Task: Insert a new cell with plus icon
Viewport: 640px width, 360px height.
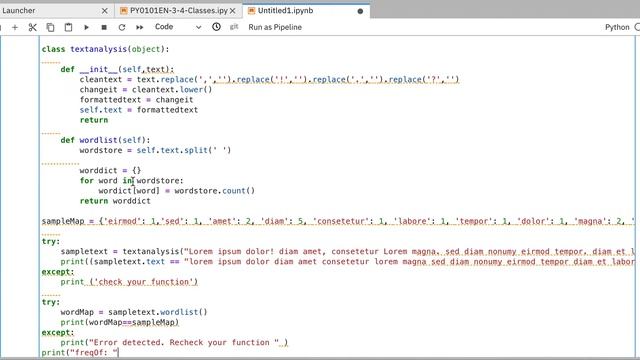Action: point(15,27)
